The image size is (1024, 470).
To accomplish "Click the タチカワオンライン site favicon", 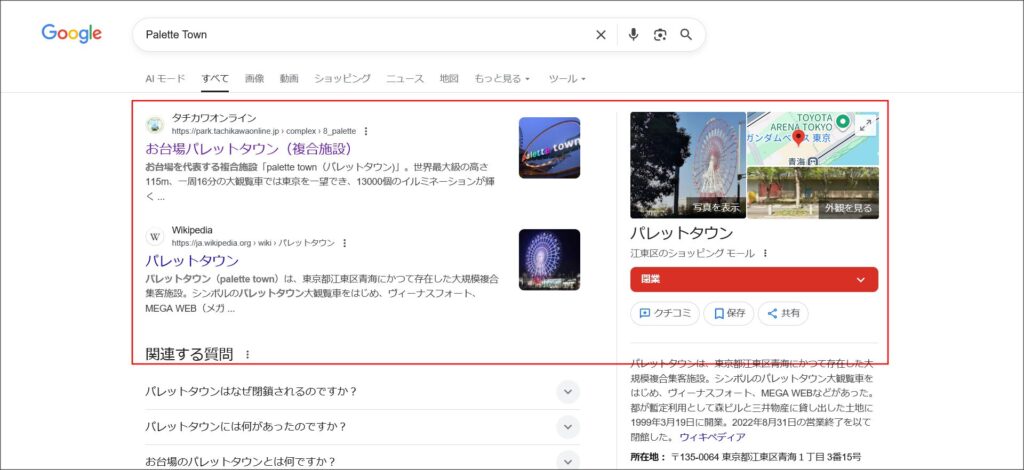I will (155, 125).
